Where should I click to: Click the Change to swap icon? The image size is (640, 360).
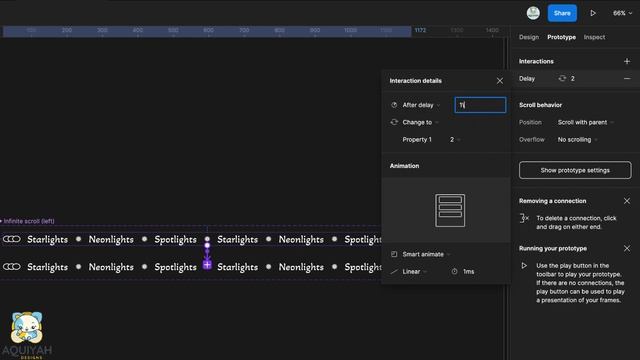(394, 122)
